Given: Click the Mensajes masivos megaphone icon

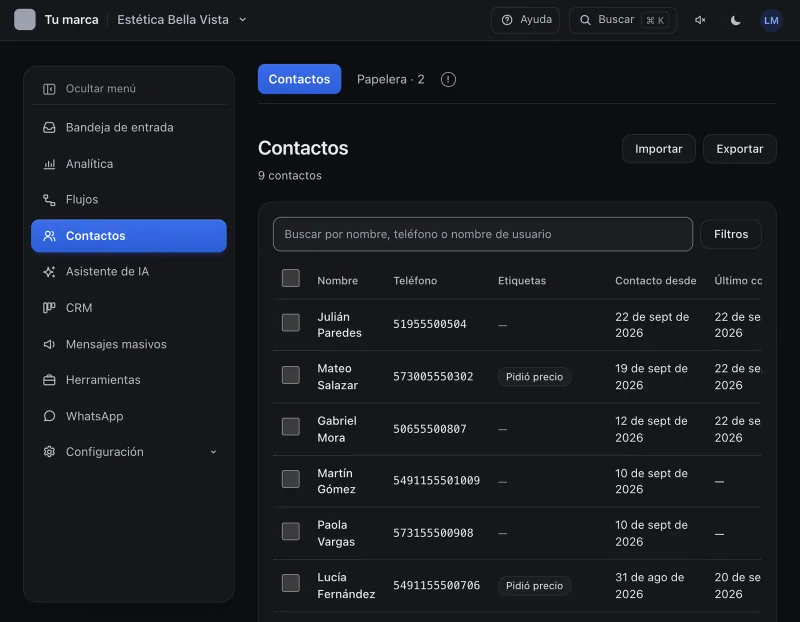Looking at the screenshot, I should pyautogui.click(x=49, y=344).
